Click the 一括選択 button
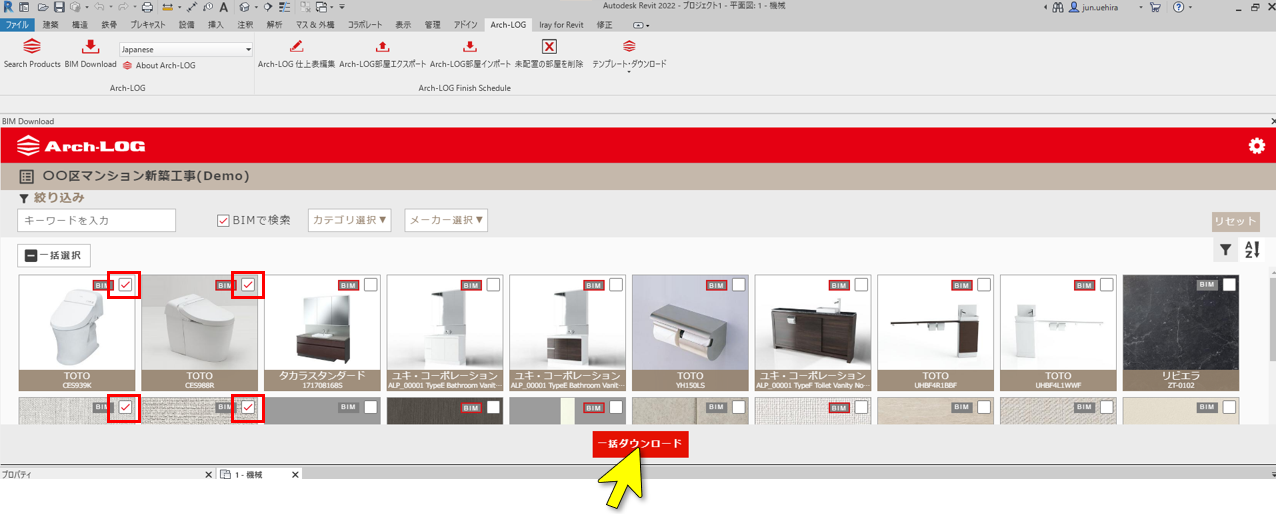This screenshot has height=514, width=1276. (x=54, y=255)
